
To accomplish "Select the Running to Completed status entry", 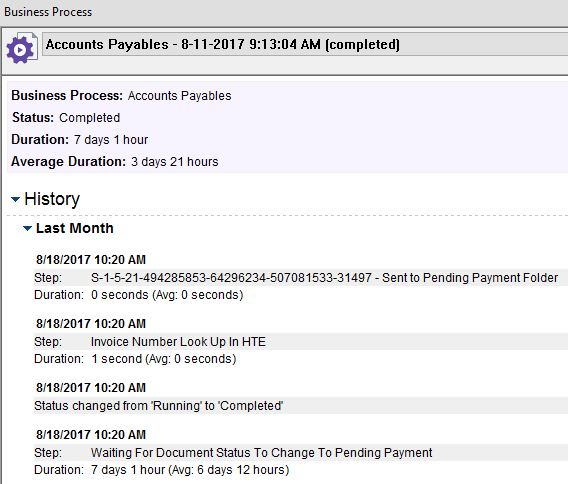I will (301, 406).
